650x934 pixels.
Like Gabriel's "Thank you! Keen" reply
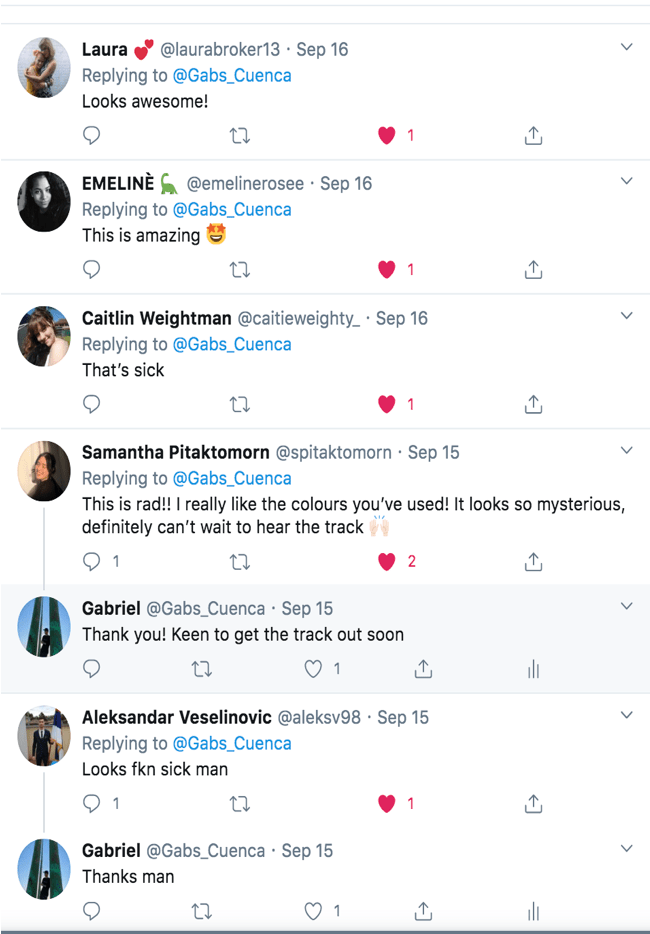313,669
